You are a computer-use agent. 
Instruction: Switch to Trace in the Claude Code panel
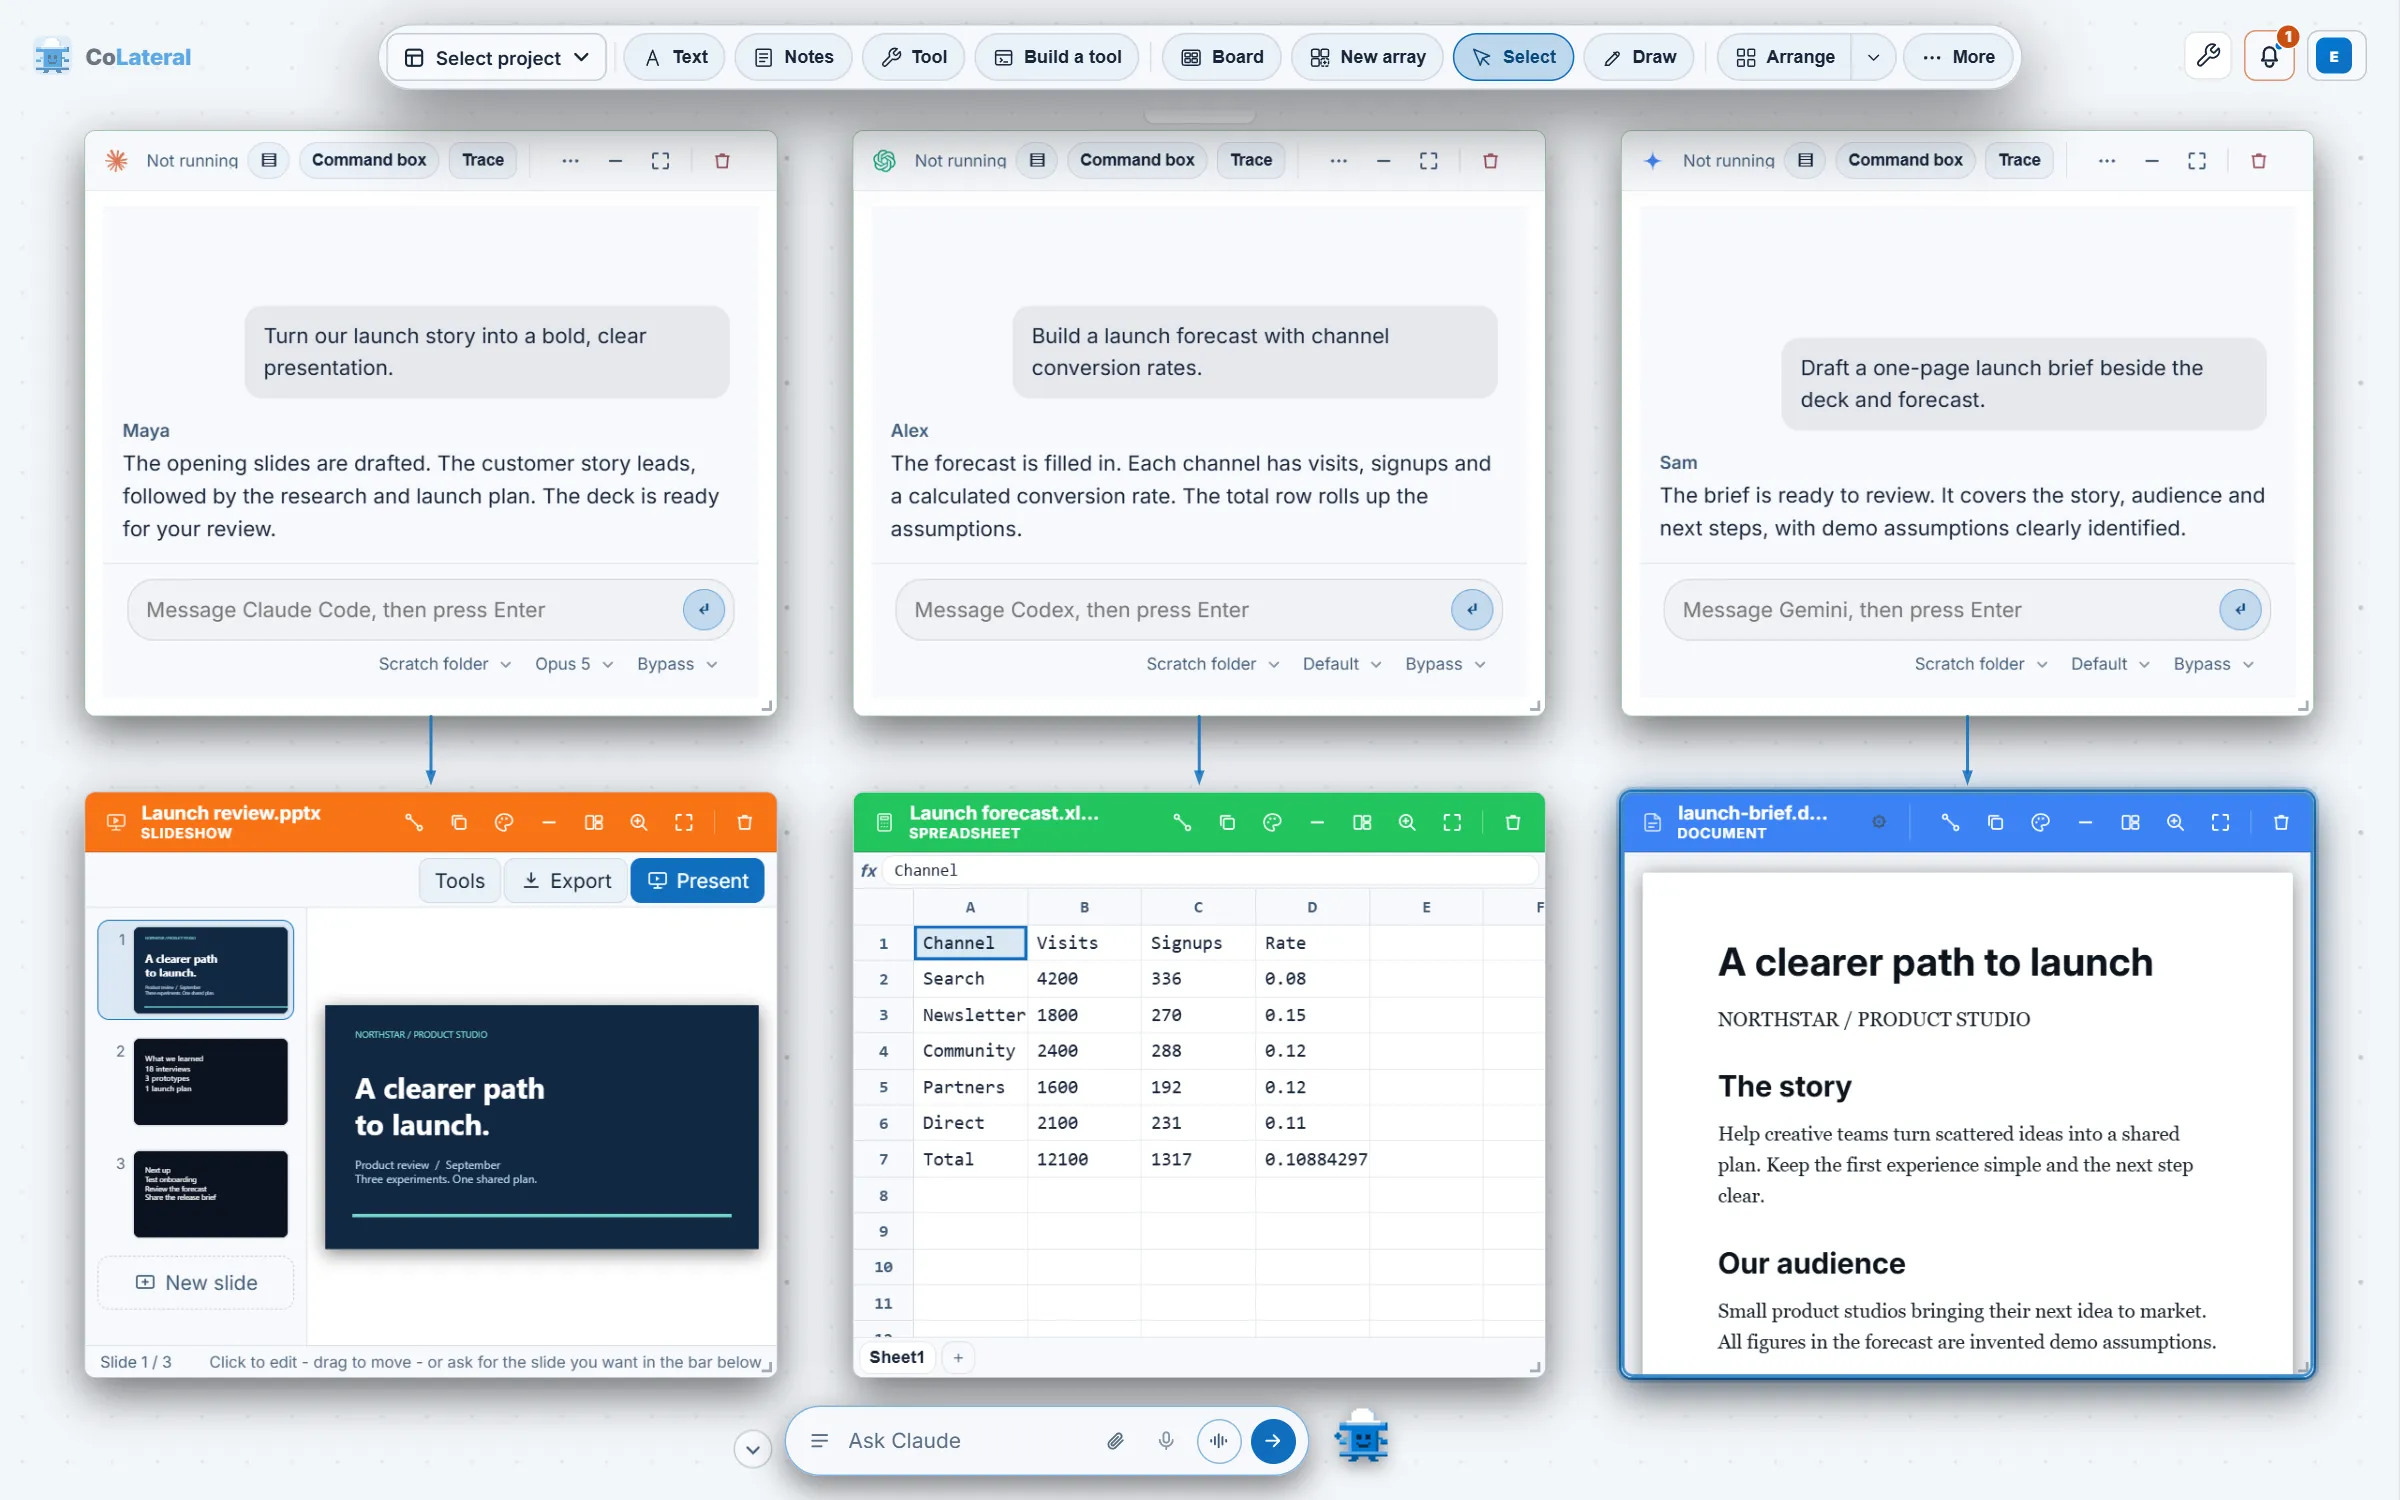coord(482,160)
